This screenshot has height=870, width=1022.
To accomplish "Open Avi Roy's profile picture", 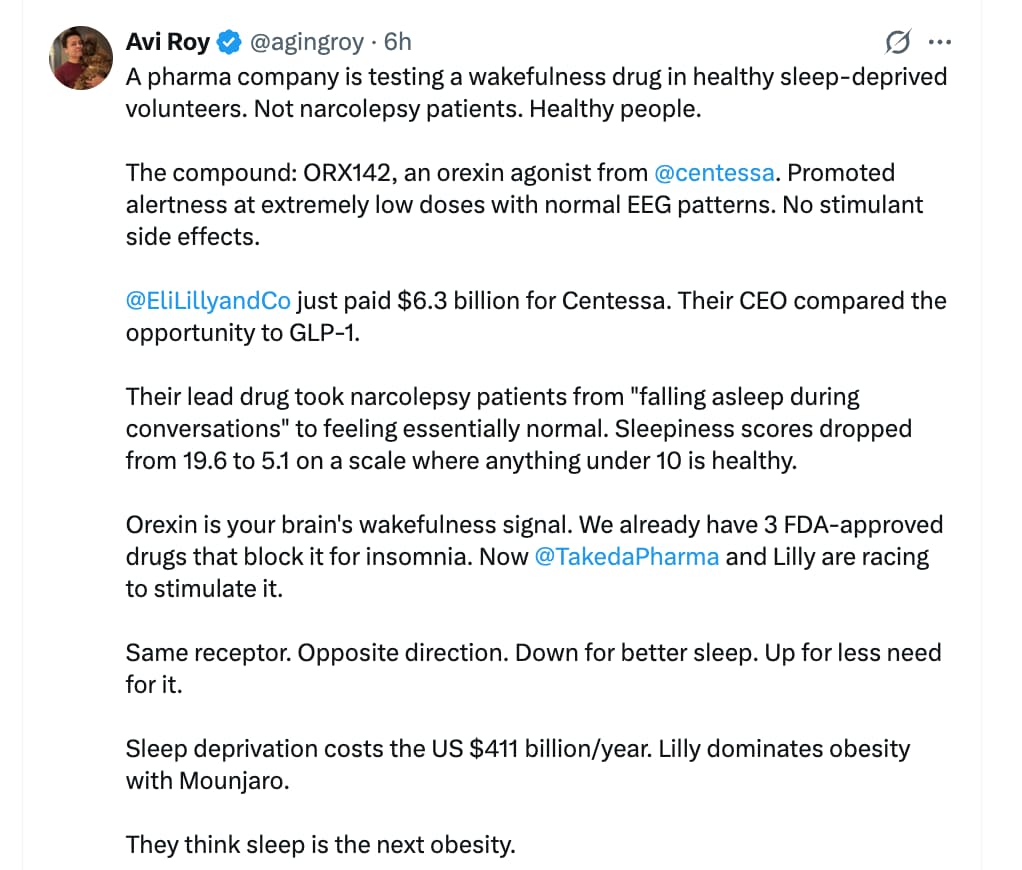I will [80, 57].
